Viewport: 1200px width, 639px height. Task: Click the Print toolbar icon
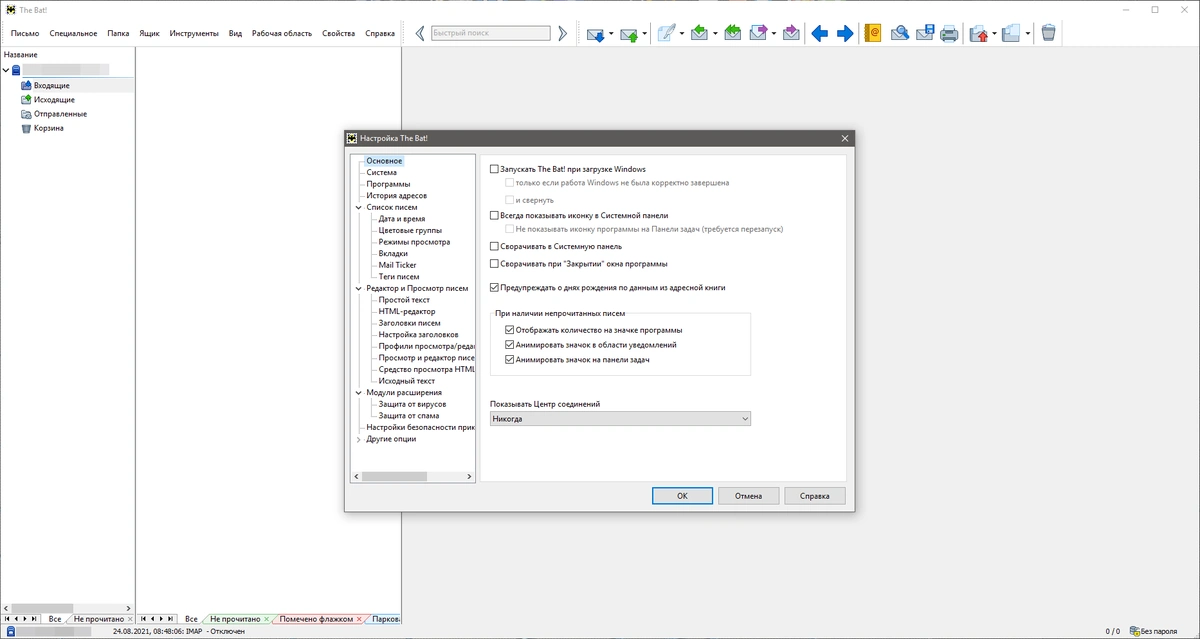pyautogui.click(x=949, y=33)
